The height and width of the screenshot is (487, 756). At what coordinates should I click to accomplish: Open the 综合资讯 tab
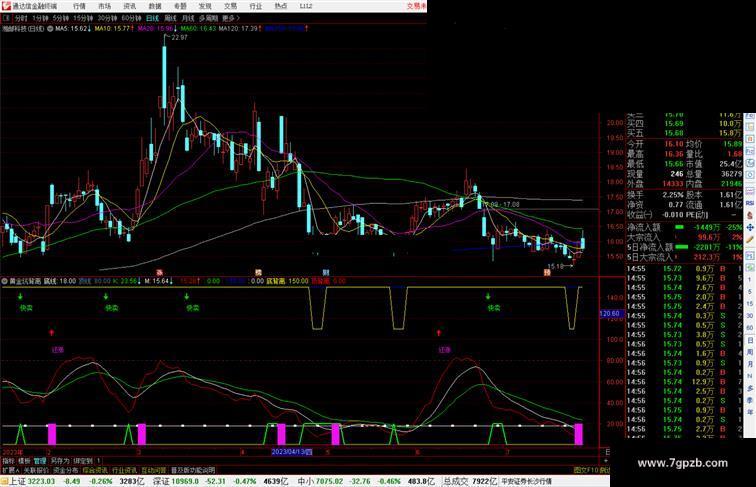point(95,470)
